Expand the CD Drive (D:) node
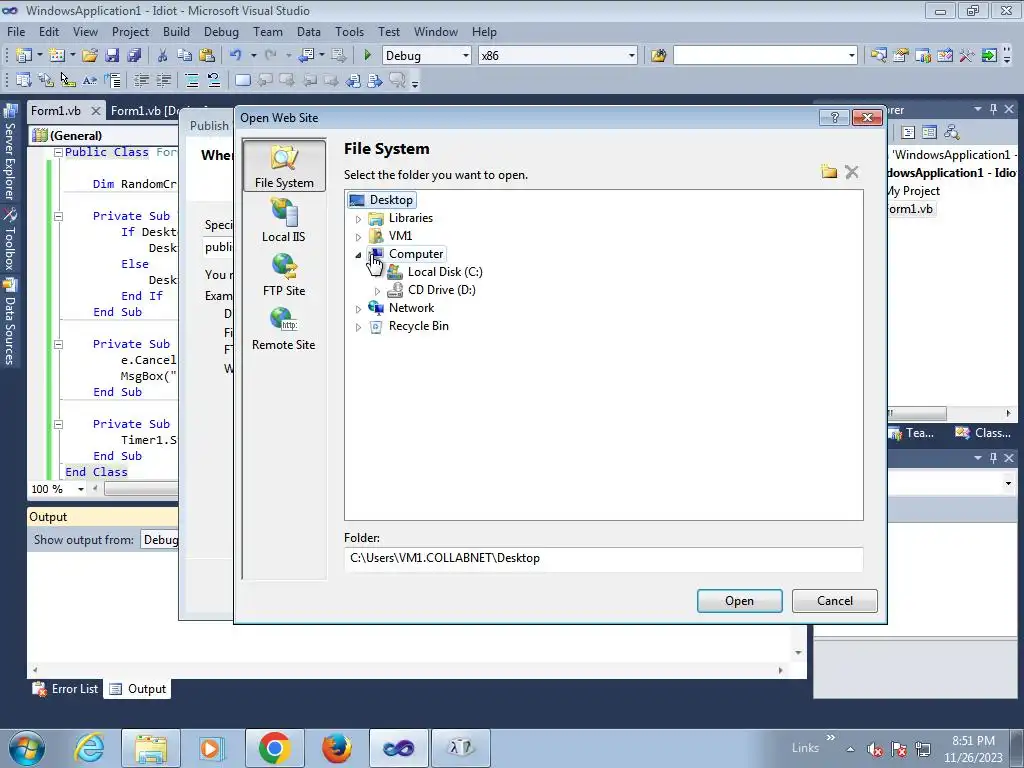 pyautogui.click(x=377, y=291)
